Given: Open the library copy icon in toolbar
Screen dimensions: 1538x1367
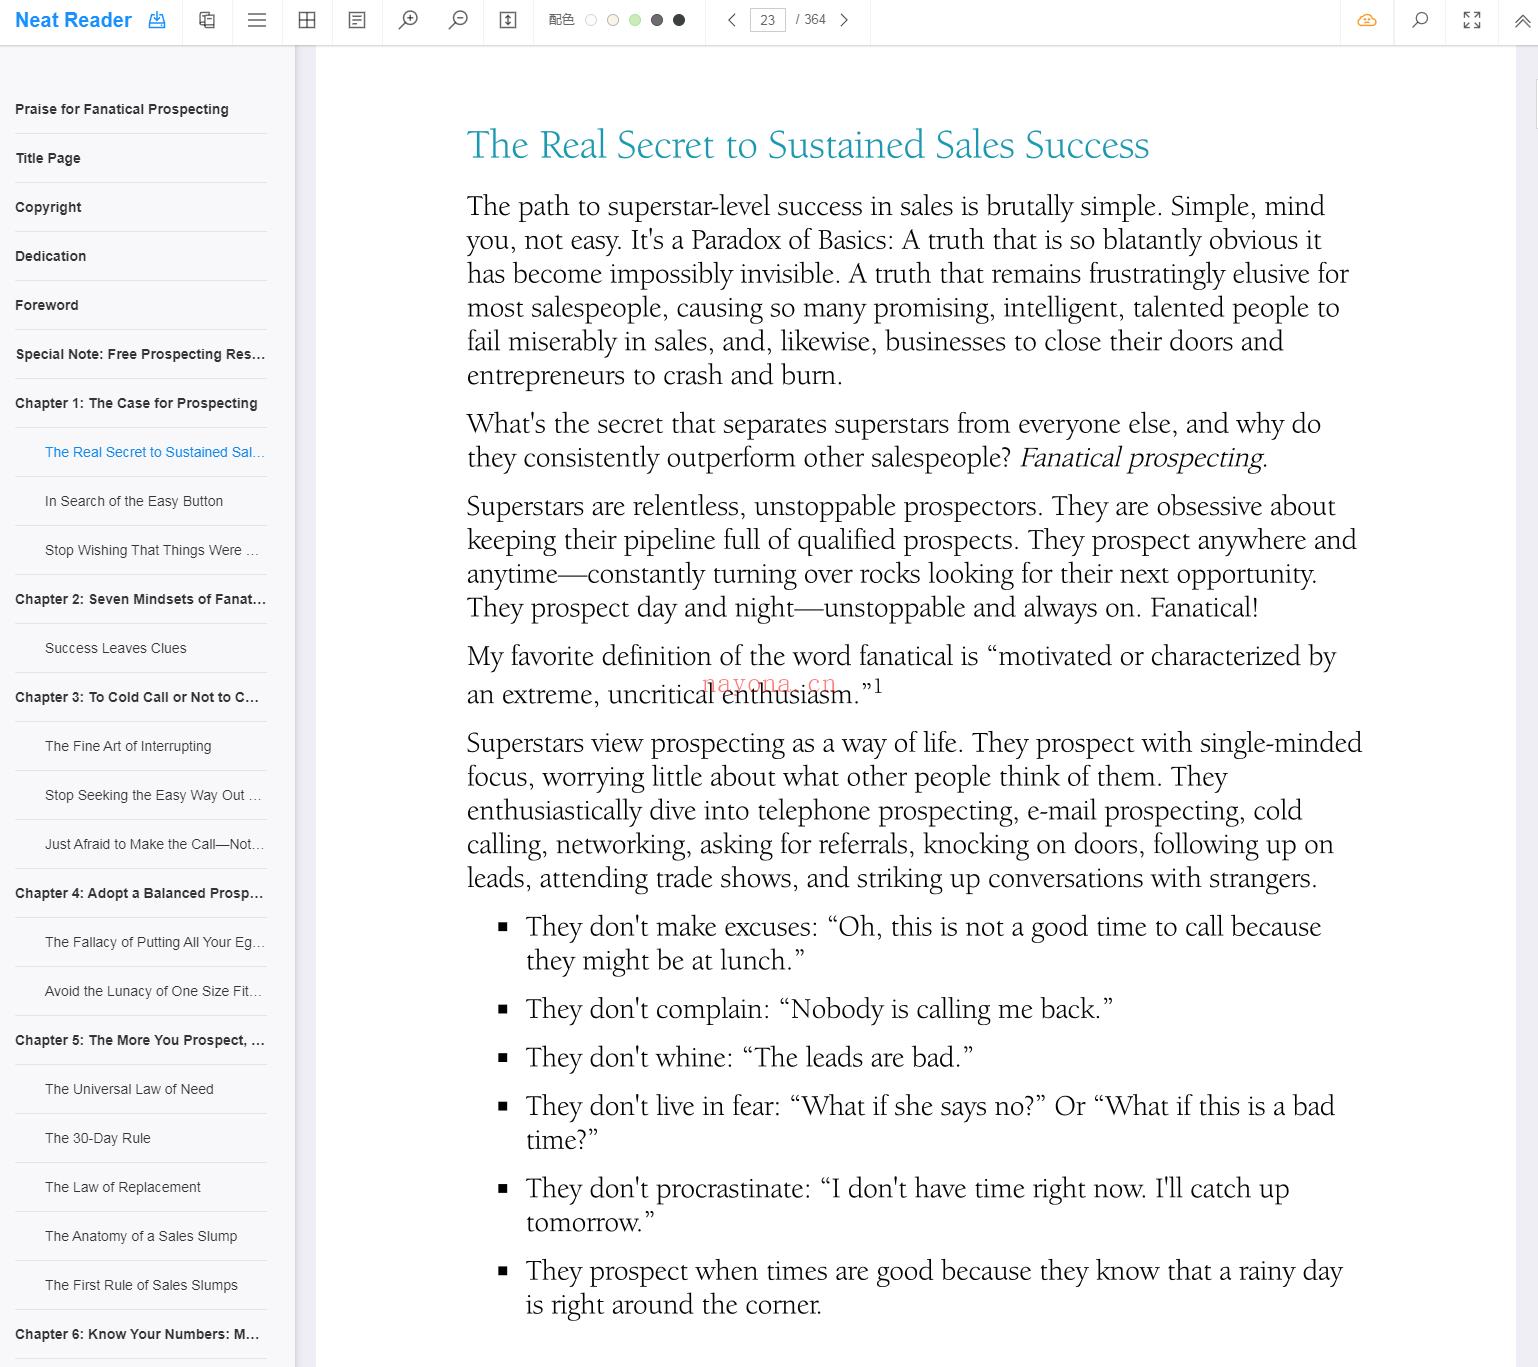Looking at the screenshot, I should point(207,20).
